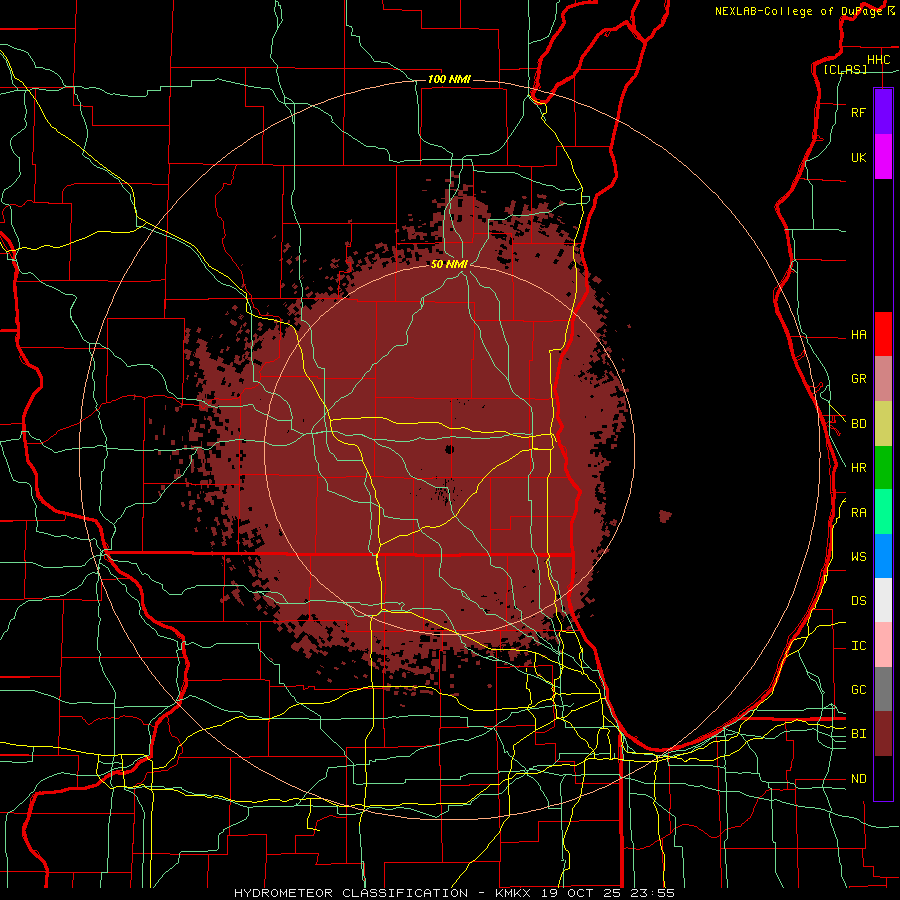Click the HA legend label
The width and height of the screenshot is (900, 900).
(x=858, y=334)
